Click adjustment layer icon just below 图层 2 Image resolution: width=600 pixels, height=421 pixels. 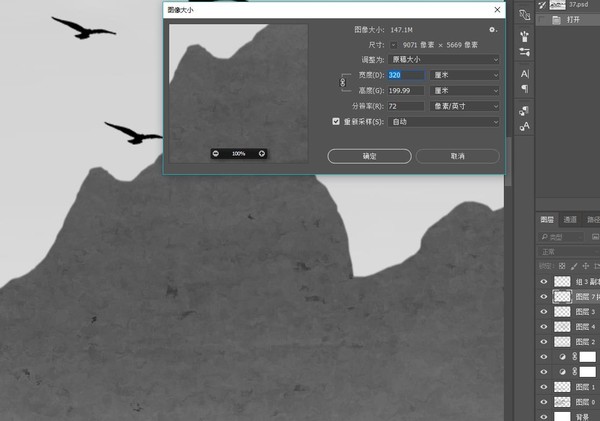click(x=562, y=357)
